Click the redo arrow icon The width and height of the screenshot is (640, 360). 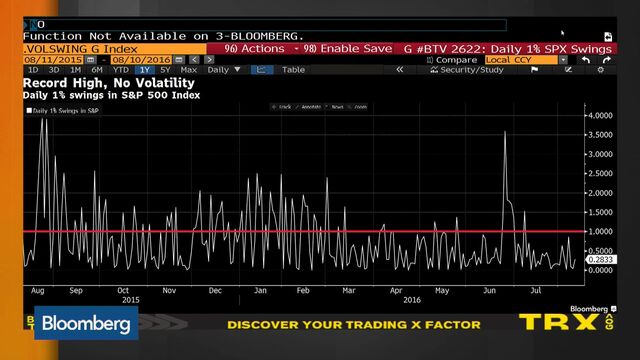[607, 60]
